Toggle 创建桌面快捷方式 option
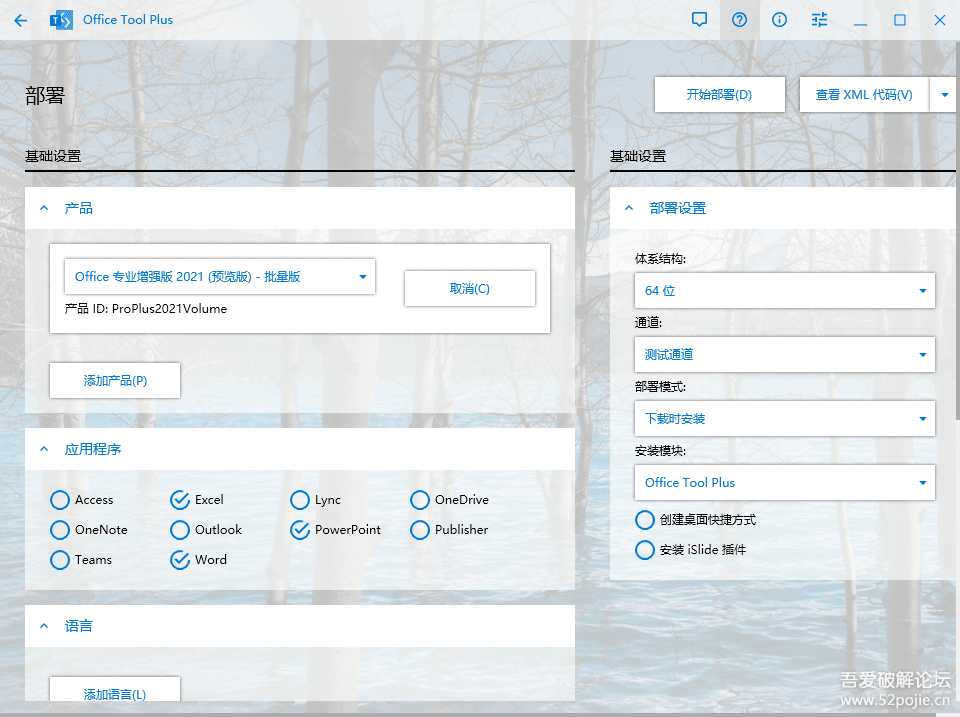Screen dimensions: 960x717 [645, 520]
